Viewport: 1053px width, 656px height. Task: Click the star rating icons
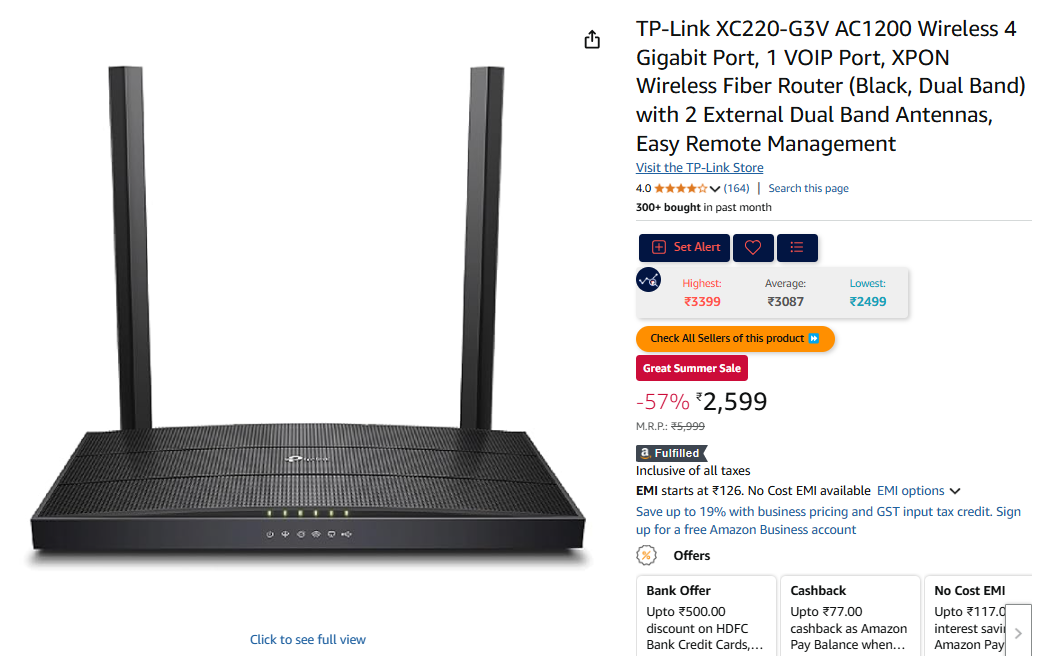pyautogui.click(x=680, y=189)
